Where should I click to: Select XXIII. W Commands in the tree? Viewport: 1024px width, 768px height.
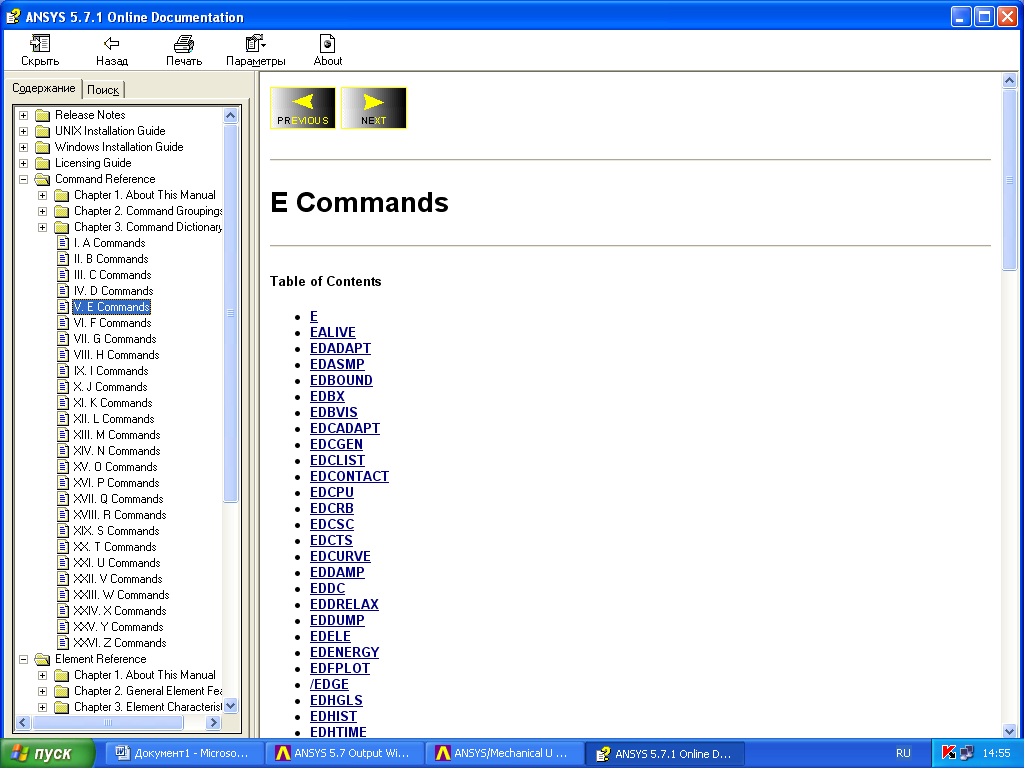(x=121, y=595)
